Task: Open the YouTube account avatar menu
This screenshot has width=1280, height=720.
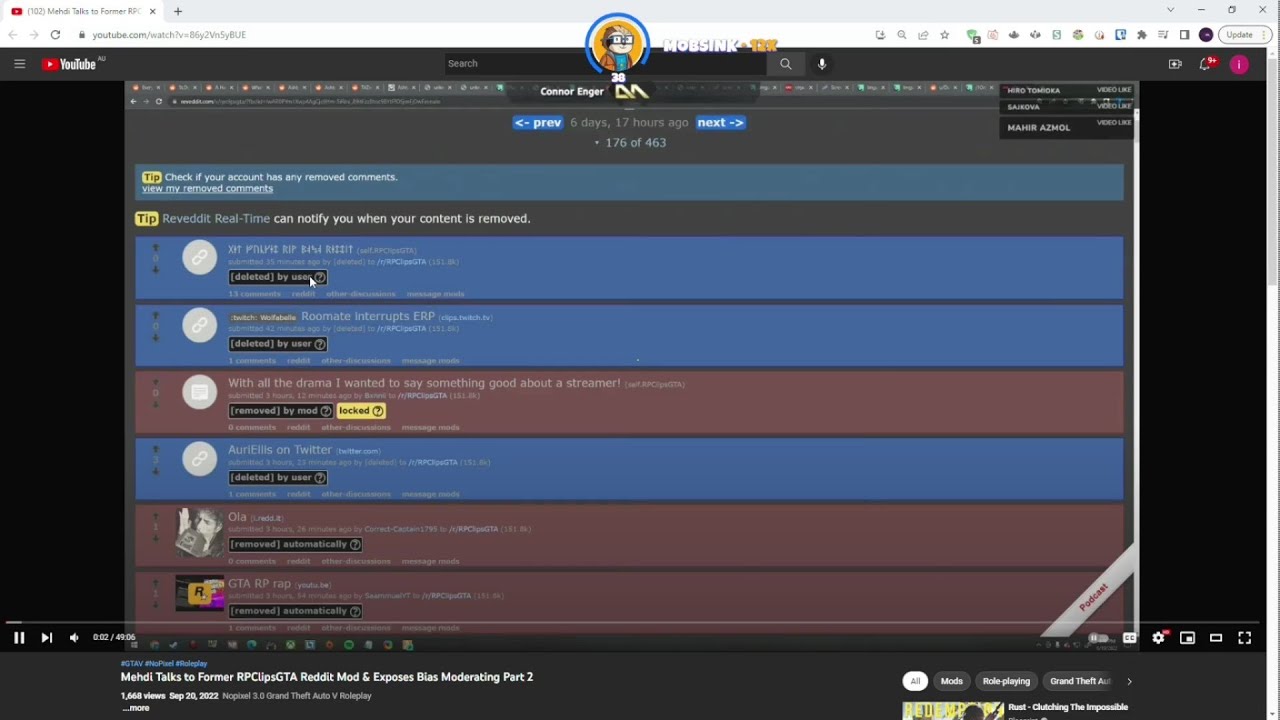Action: 1239,64
